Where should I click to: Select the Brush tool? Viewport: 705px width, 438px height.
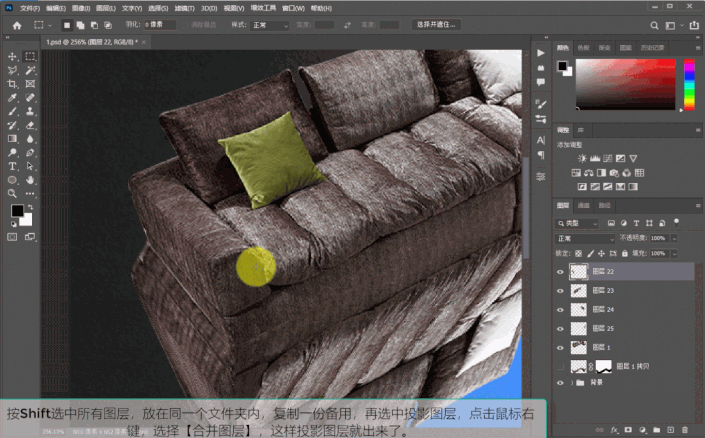(x=12, y=111)
